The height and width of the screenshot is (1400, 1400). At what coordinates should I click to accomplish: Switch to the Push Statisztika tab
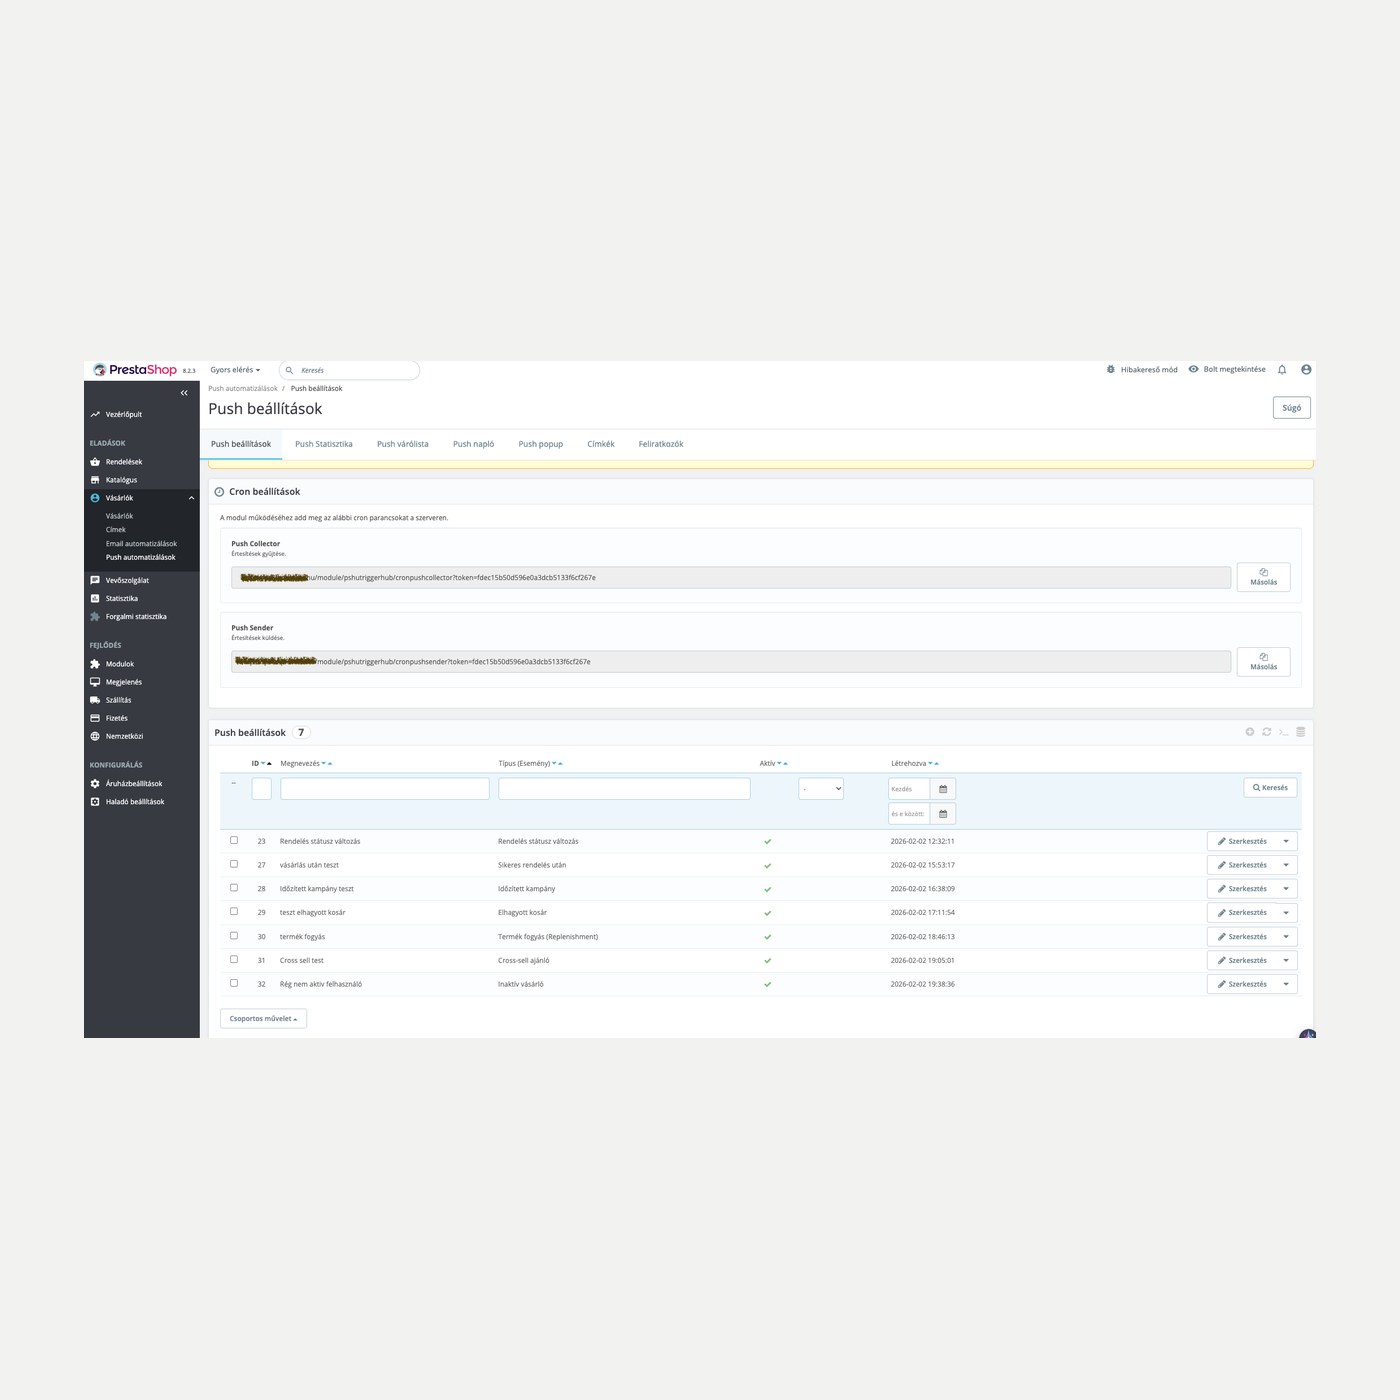tap(324, 444)
